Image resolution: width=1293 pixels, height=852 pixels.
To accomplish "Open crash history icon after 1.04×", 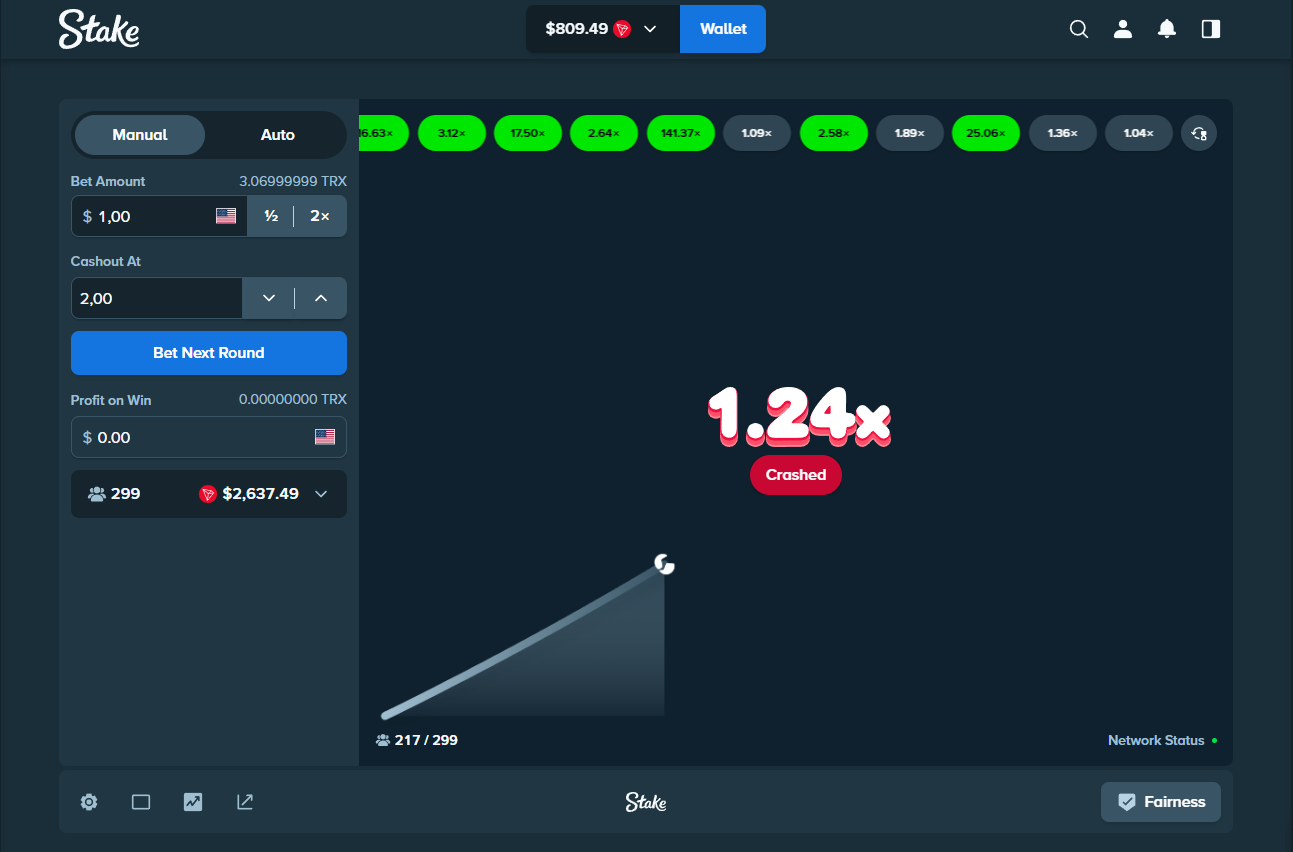I will (x=1199, y=133).
